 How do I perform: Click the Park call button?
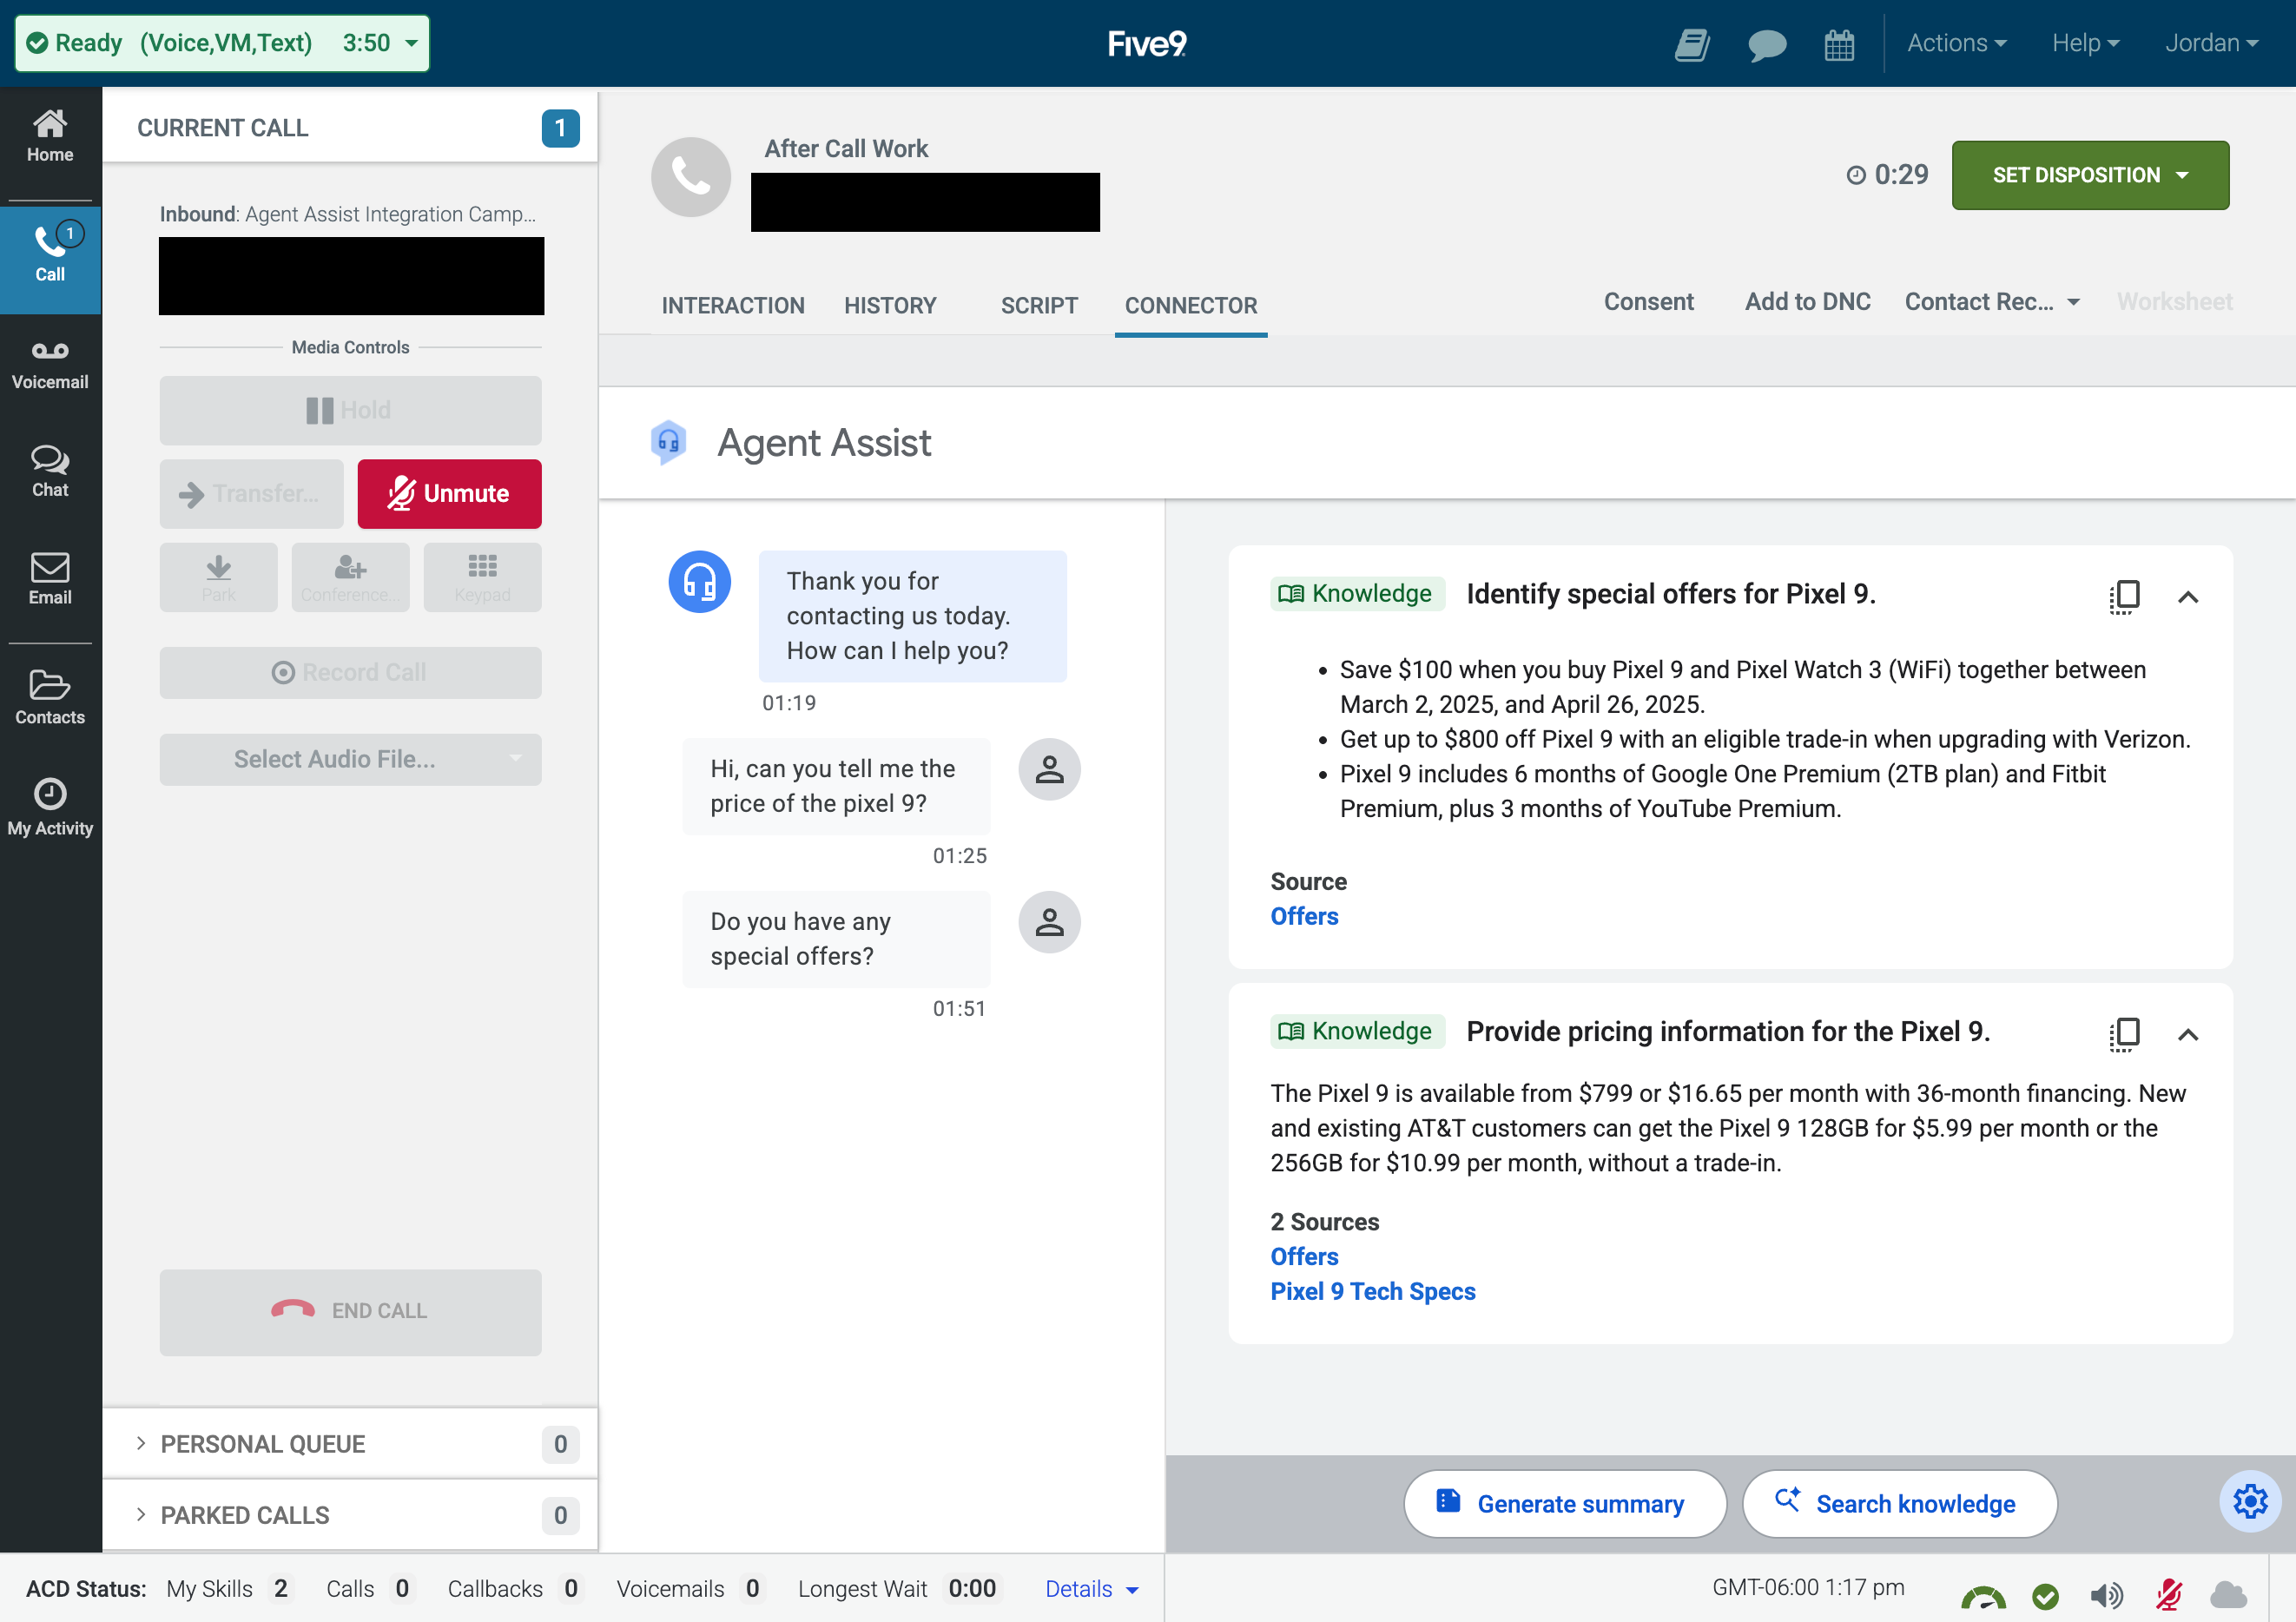tap(219, 577)
